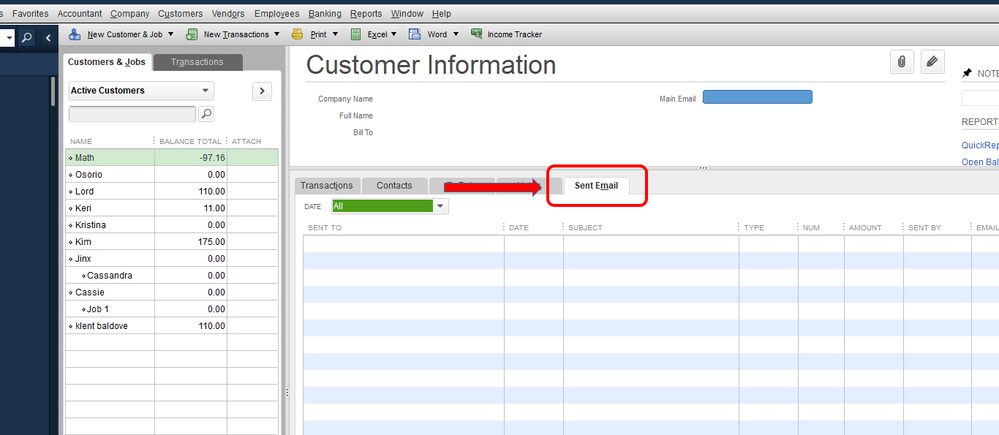Expand the Word dropdown arrow
999x435 pixels.
456,34
